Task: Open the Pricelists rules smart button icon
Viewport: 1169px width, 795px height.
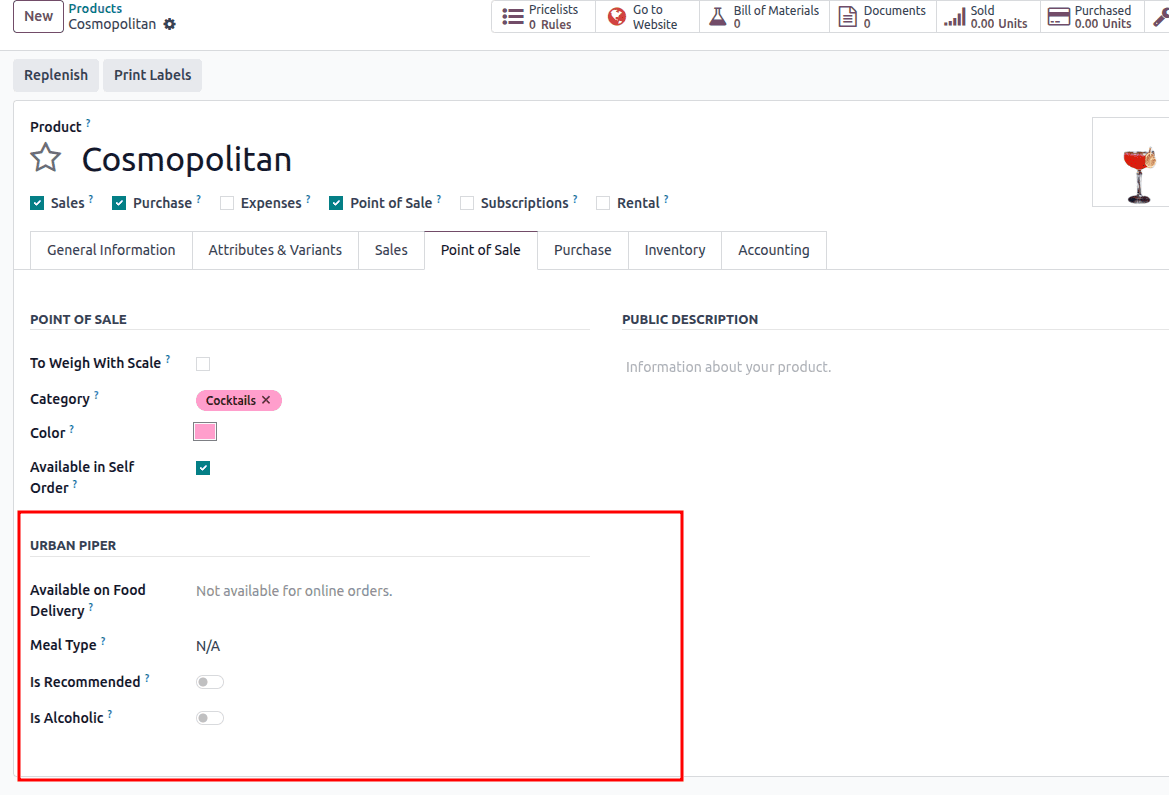Action: click(x=510, y=16)
